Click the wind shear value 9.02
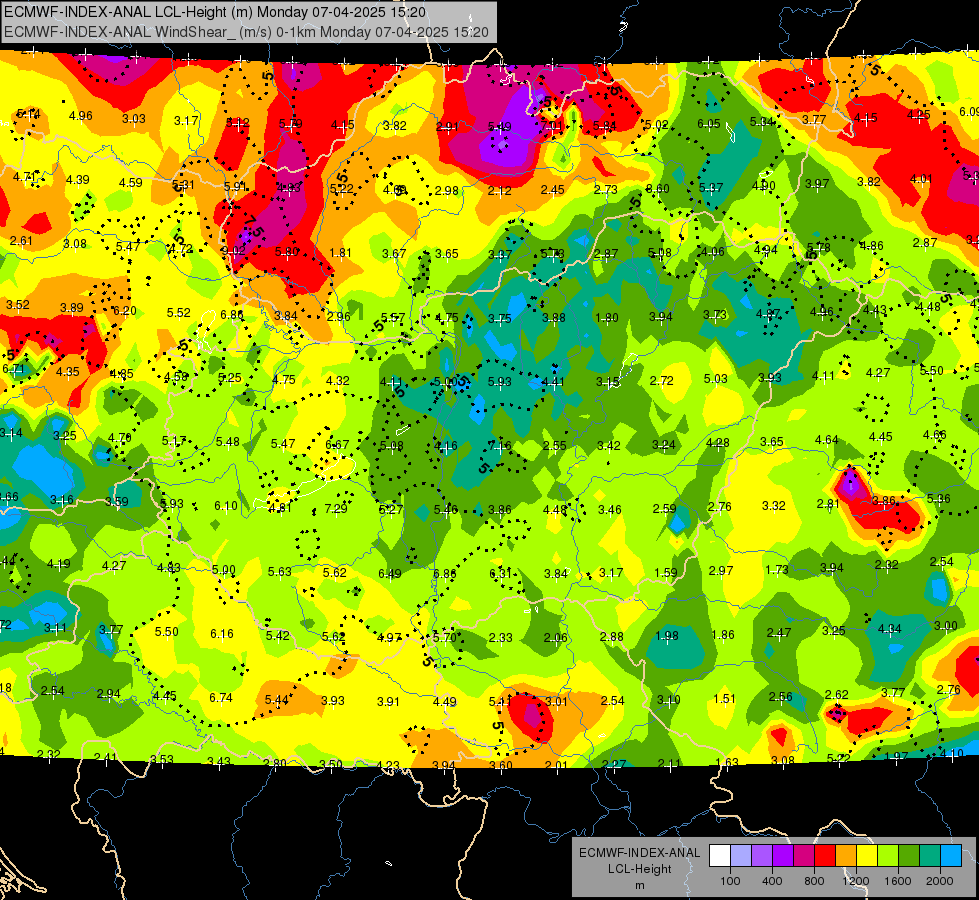Image resolution: width=979 pixels, height=900 pixels. point(234,250)
